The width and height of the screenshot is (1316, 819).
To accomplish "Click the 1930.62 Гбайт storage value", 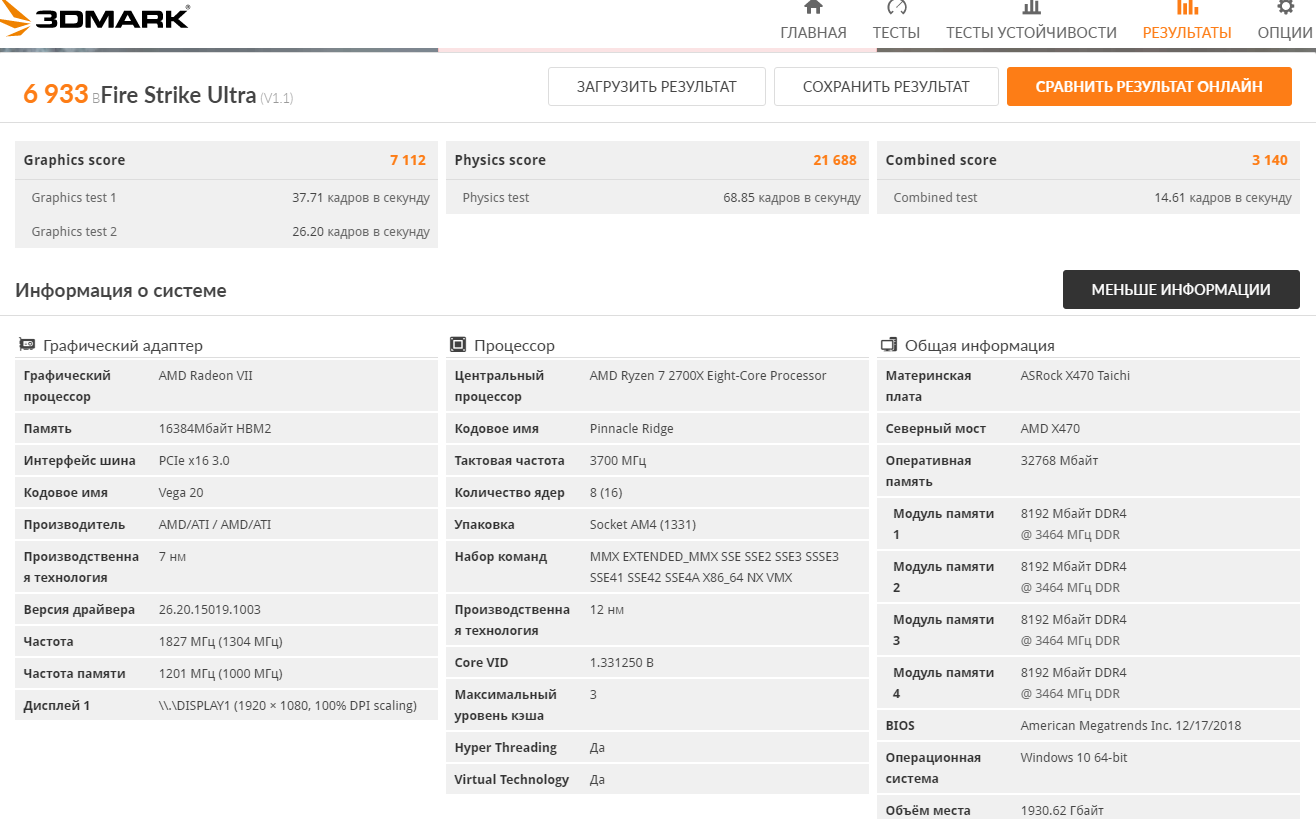I will tap(1062, 811).
